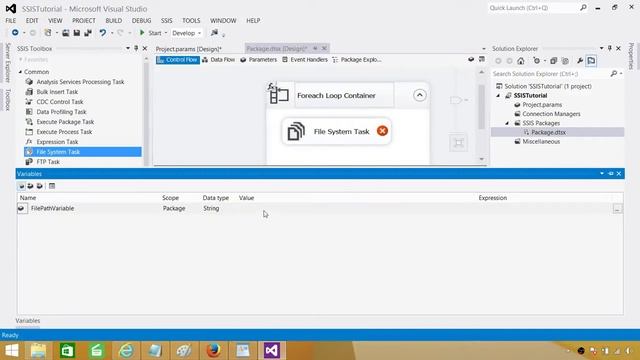Switch to the Package Explorer tab
This screenshot has height=360, width=640.
click(357, 60)
